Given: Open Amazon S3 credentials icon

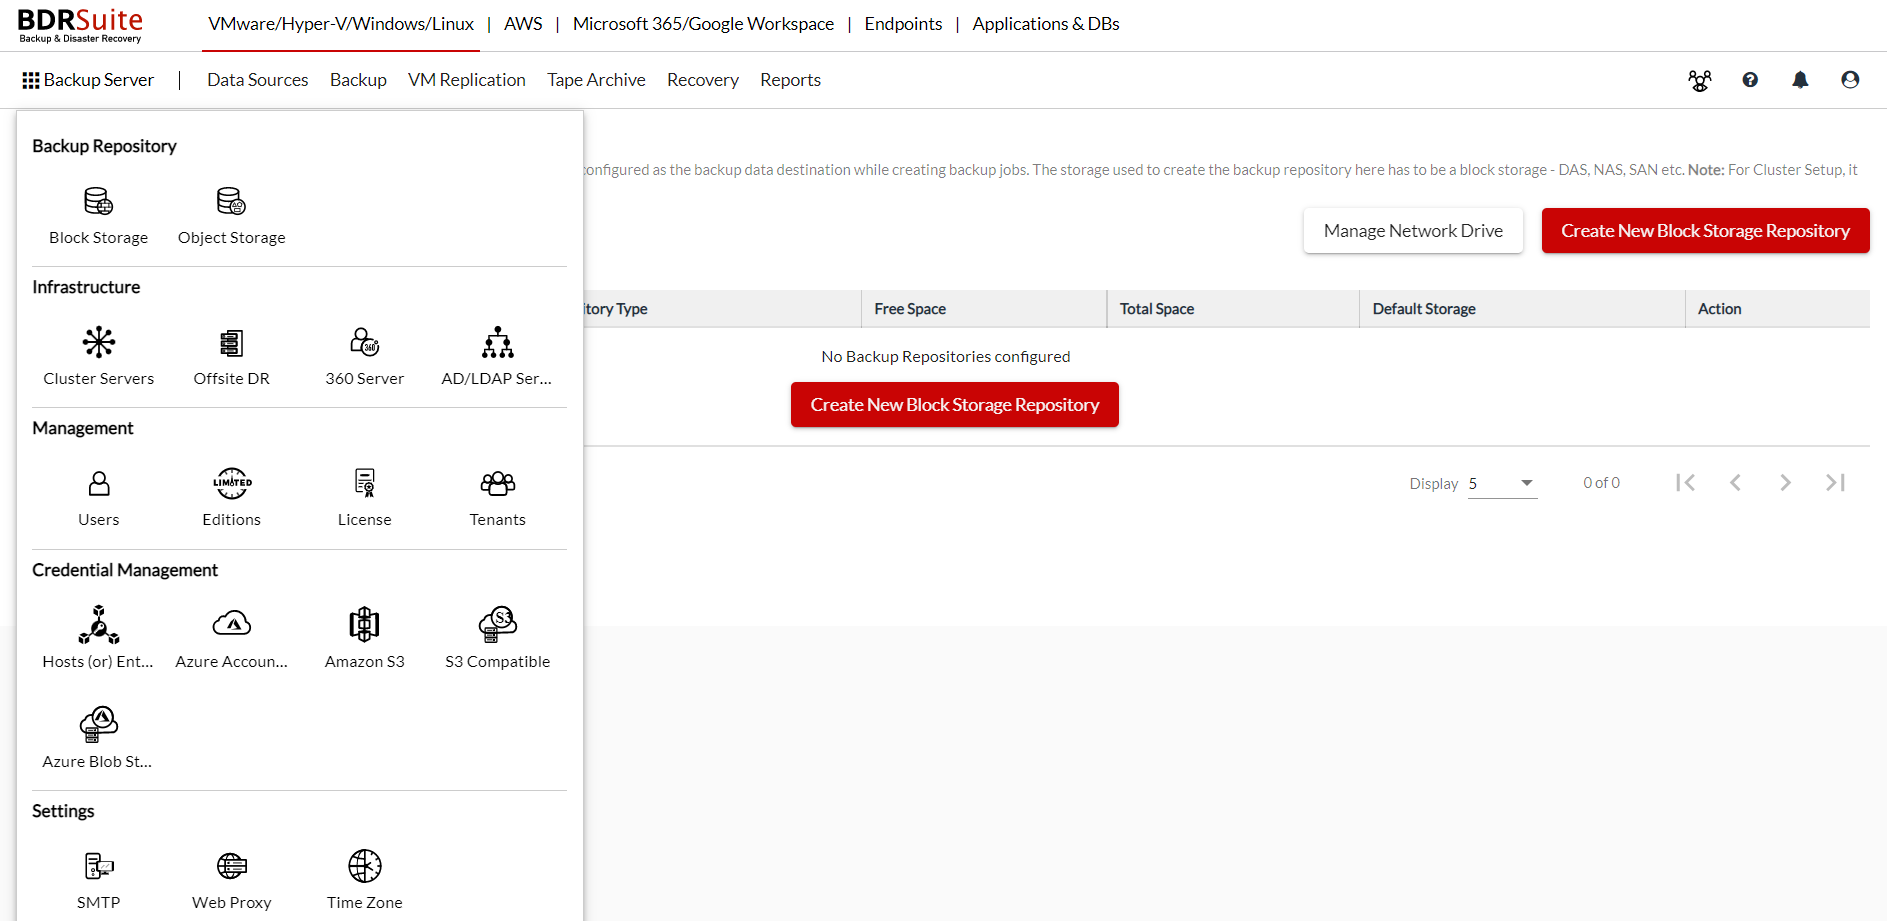Looking at the screenshot, I should click(364, 625).
